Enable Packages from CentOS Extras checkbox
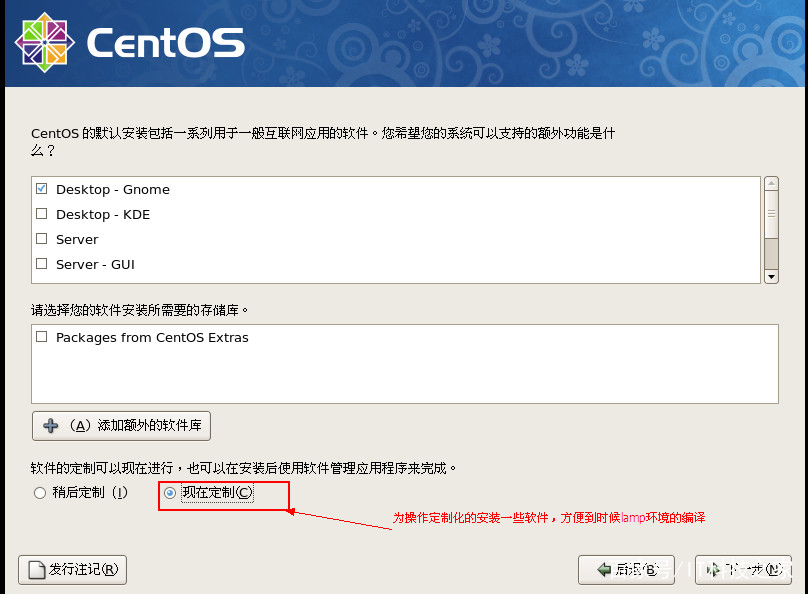Image resolution: width=808 pixels, height=594 pixels. [x=42, y=337]
